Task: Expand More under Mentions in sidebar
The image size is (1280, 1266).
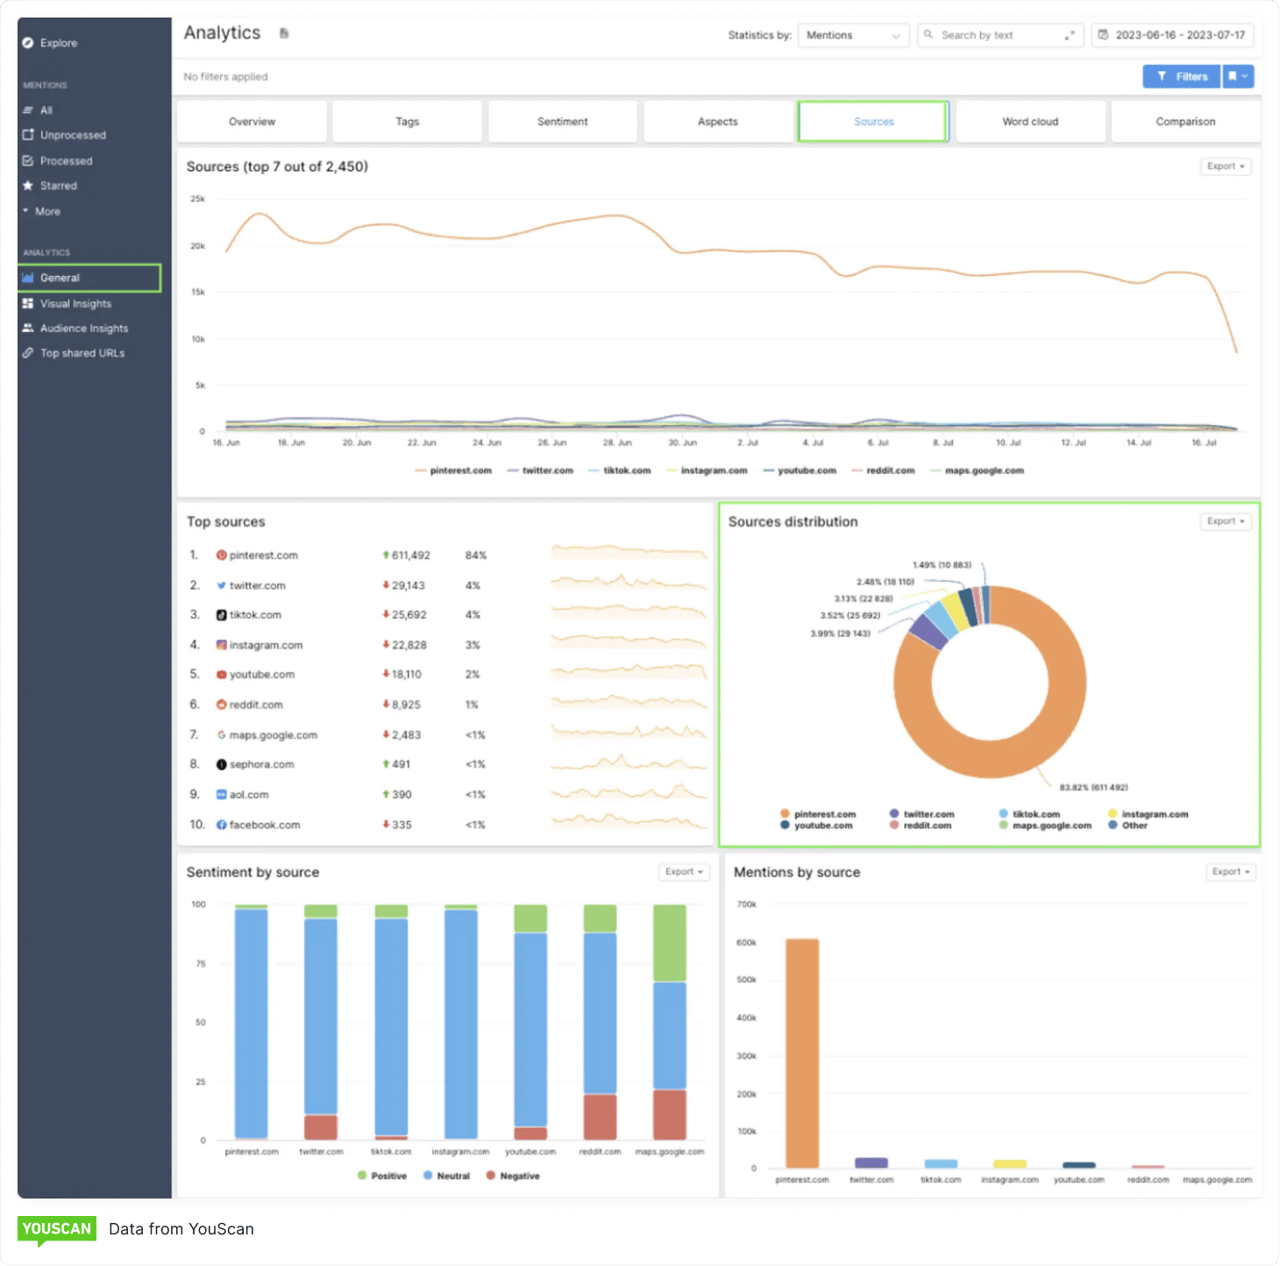Action: [x=47, y=212]
